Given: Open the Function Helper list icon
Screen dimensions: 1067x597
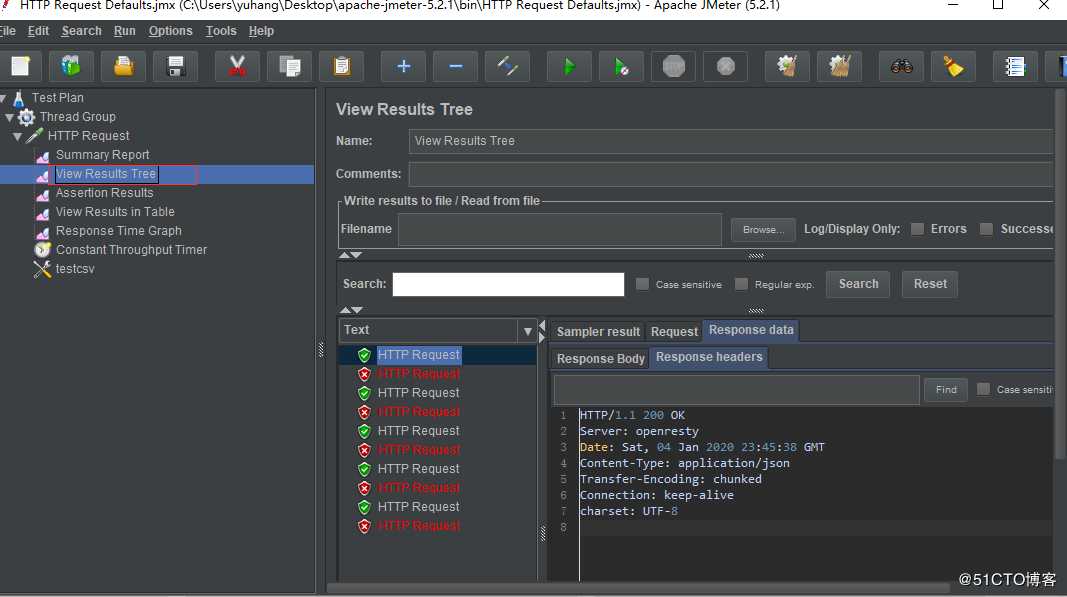Looking at the screenshot, I should click(1015, 66).
